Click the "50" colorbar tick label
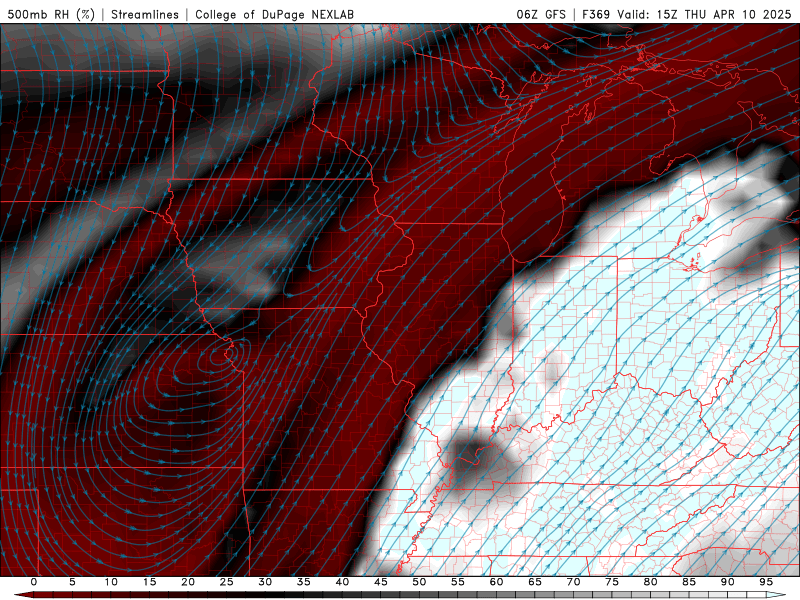Image resolution: width=800 pixels, height=600 pixels. coord(419,582)
